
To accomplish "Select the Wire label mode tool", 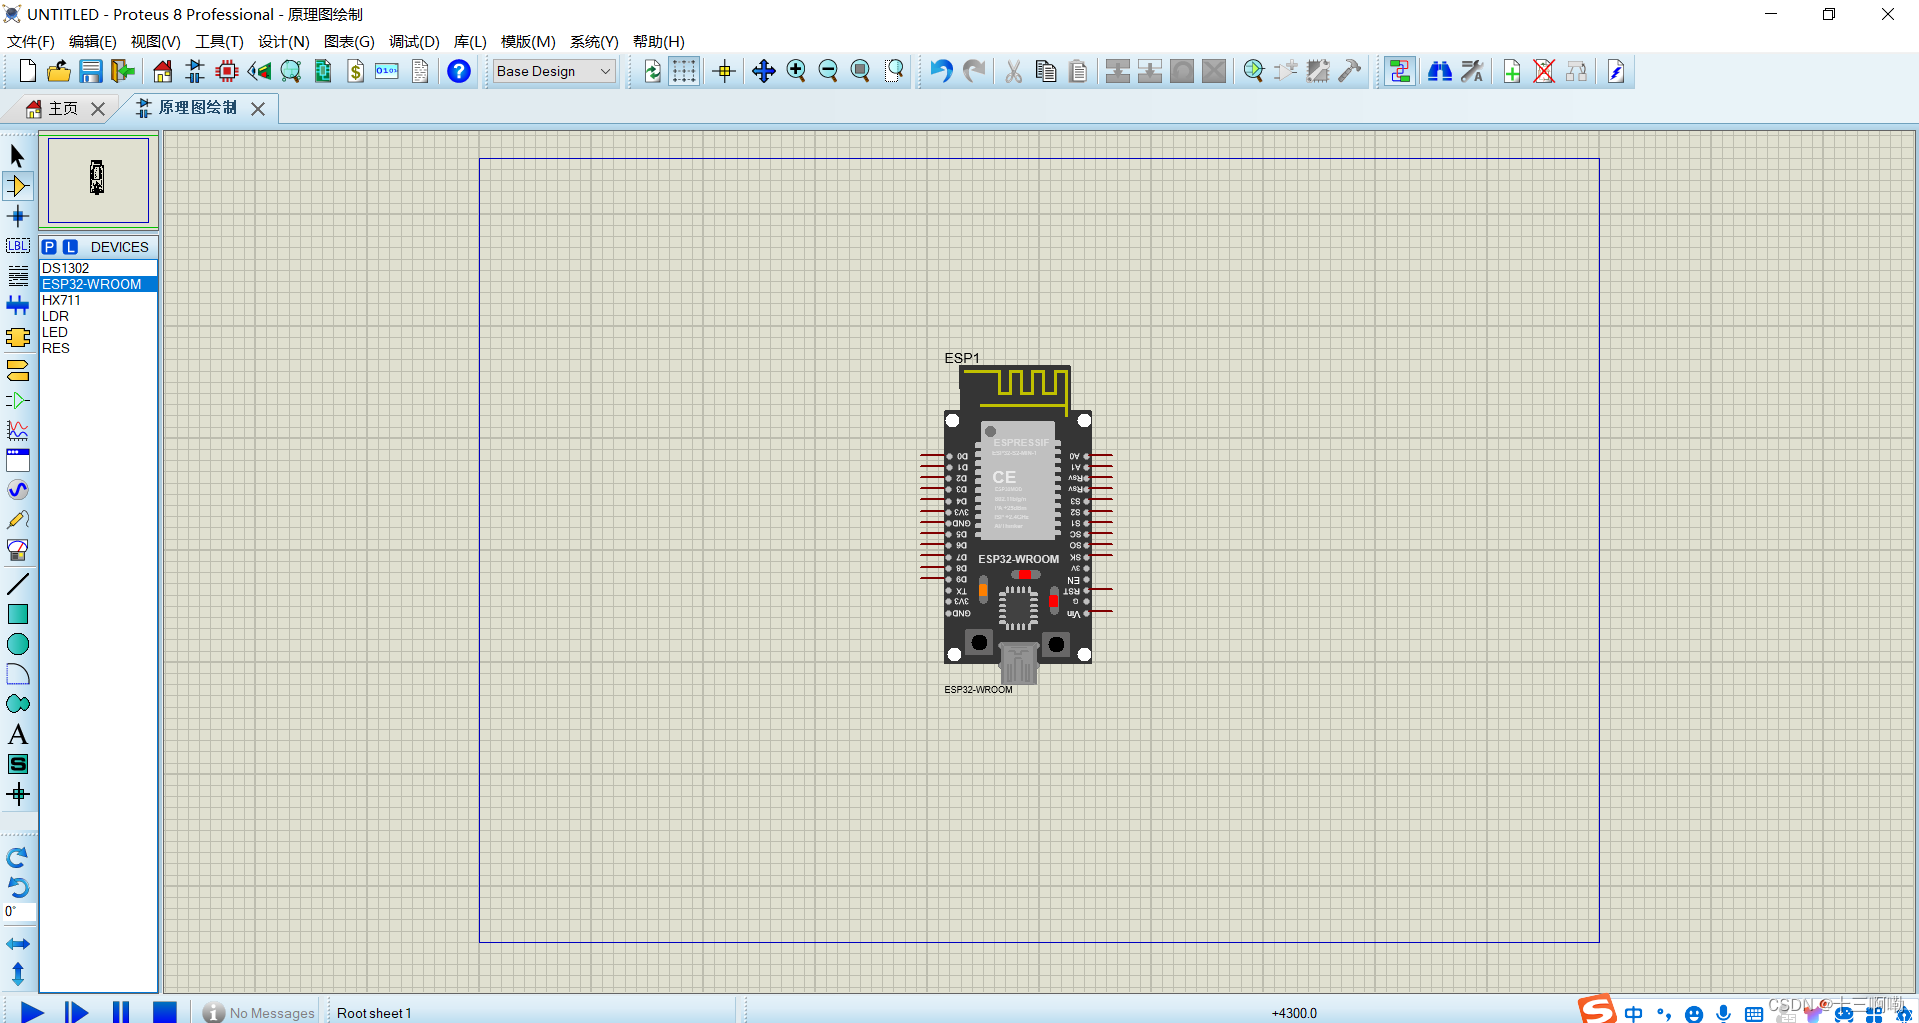I will [x=18, y=246].
